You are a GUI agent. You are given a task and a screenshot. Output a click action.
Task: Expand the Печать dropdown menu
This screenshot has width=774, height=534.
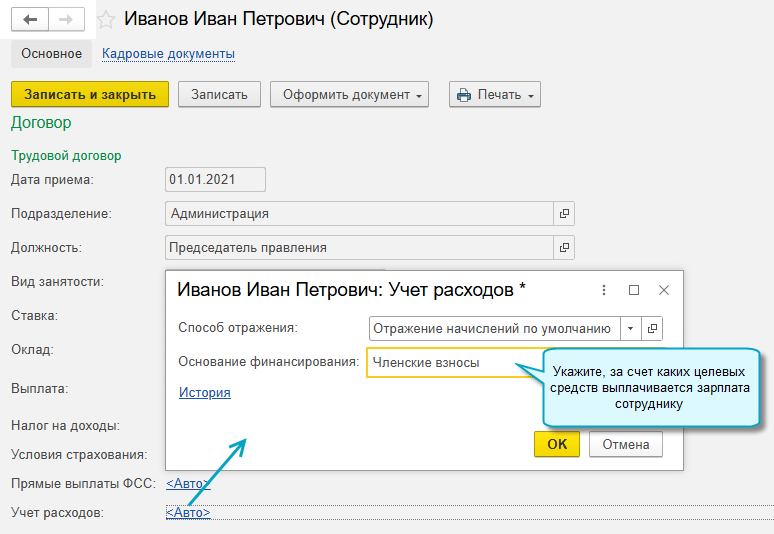[494, 94]
